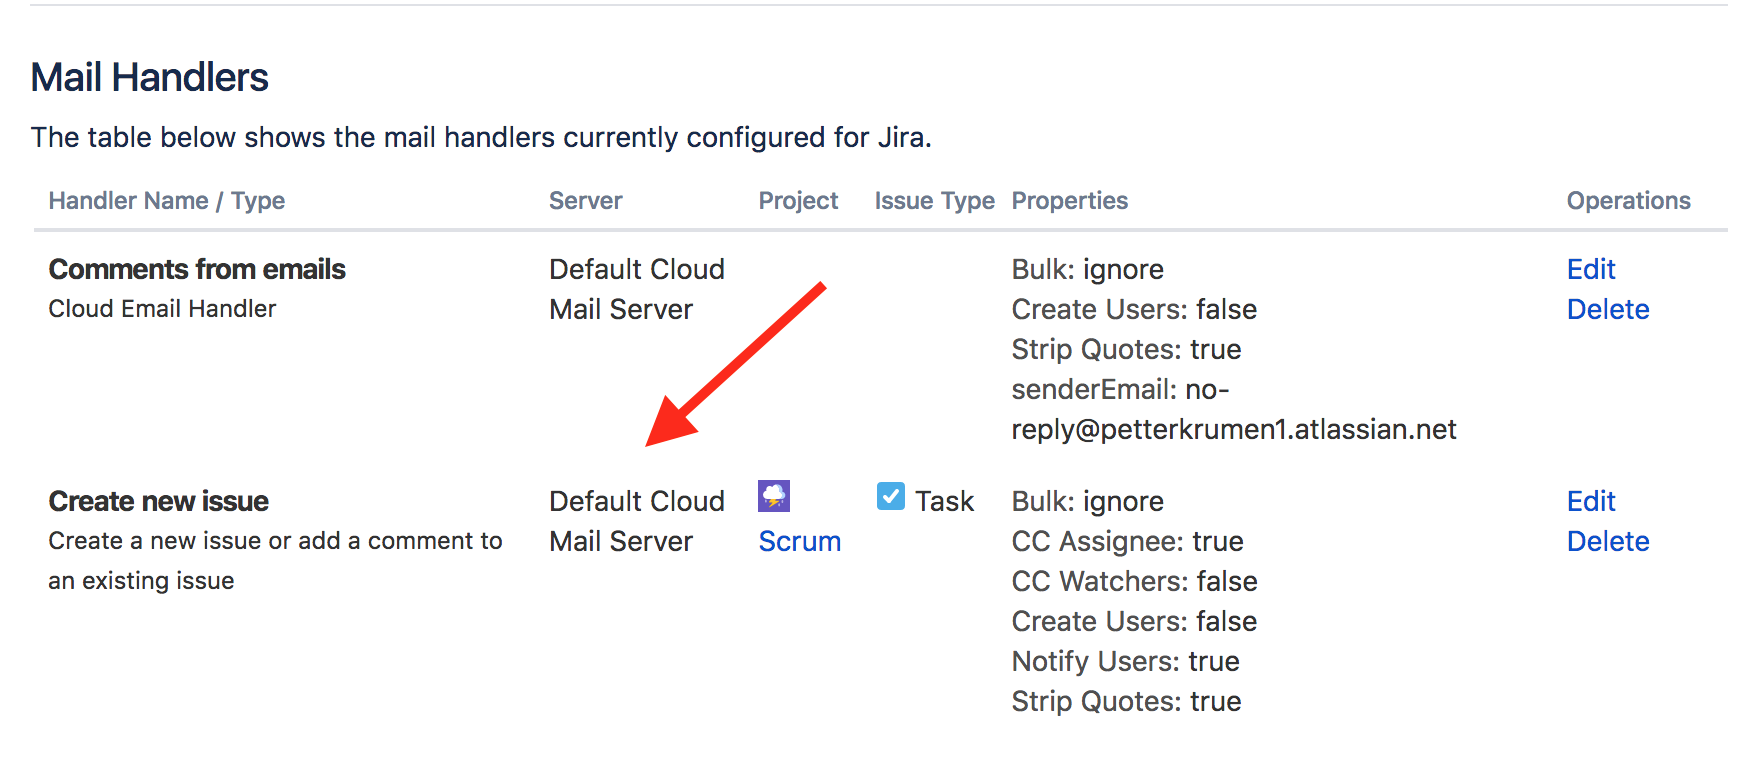The height and width of the screenshot is (772, 1748).
Task: Click the Project column header
Action: (x=798, y=201)
